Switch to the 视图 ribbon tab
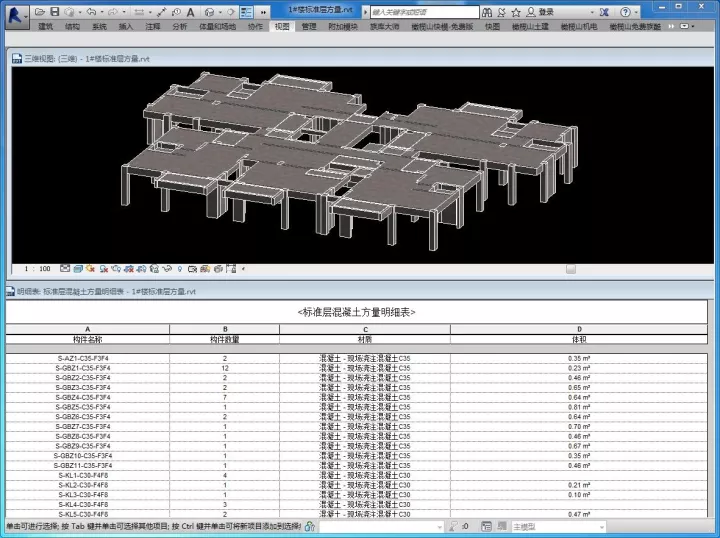The image size is (720, 538). coord(282,27)
